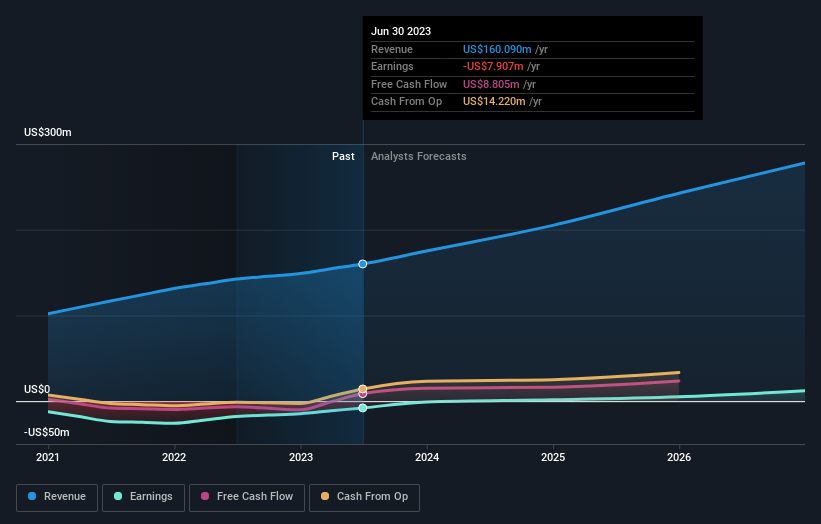
Task: Click the 2021 x-axis label
Action: (48, 458)
